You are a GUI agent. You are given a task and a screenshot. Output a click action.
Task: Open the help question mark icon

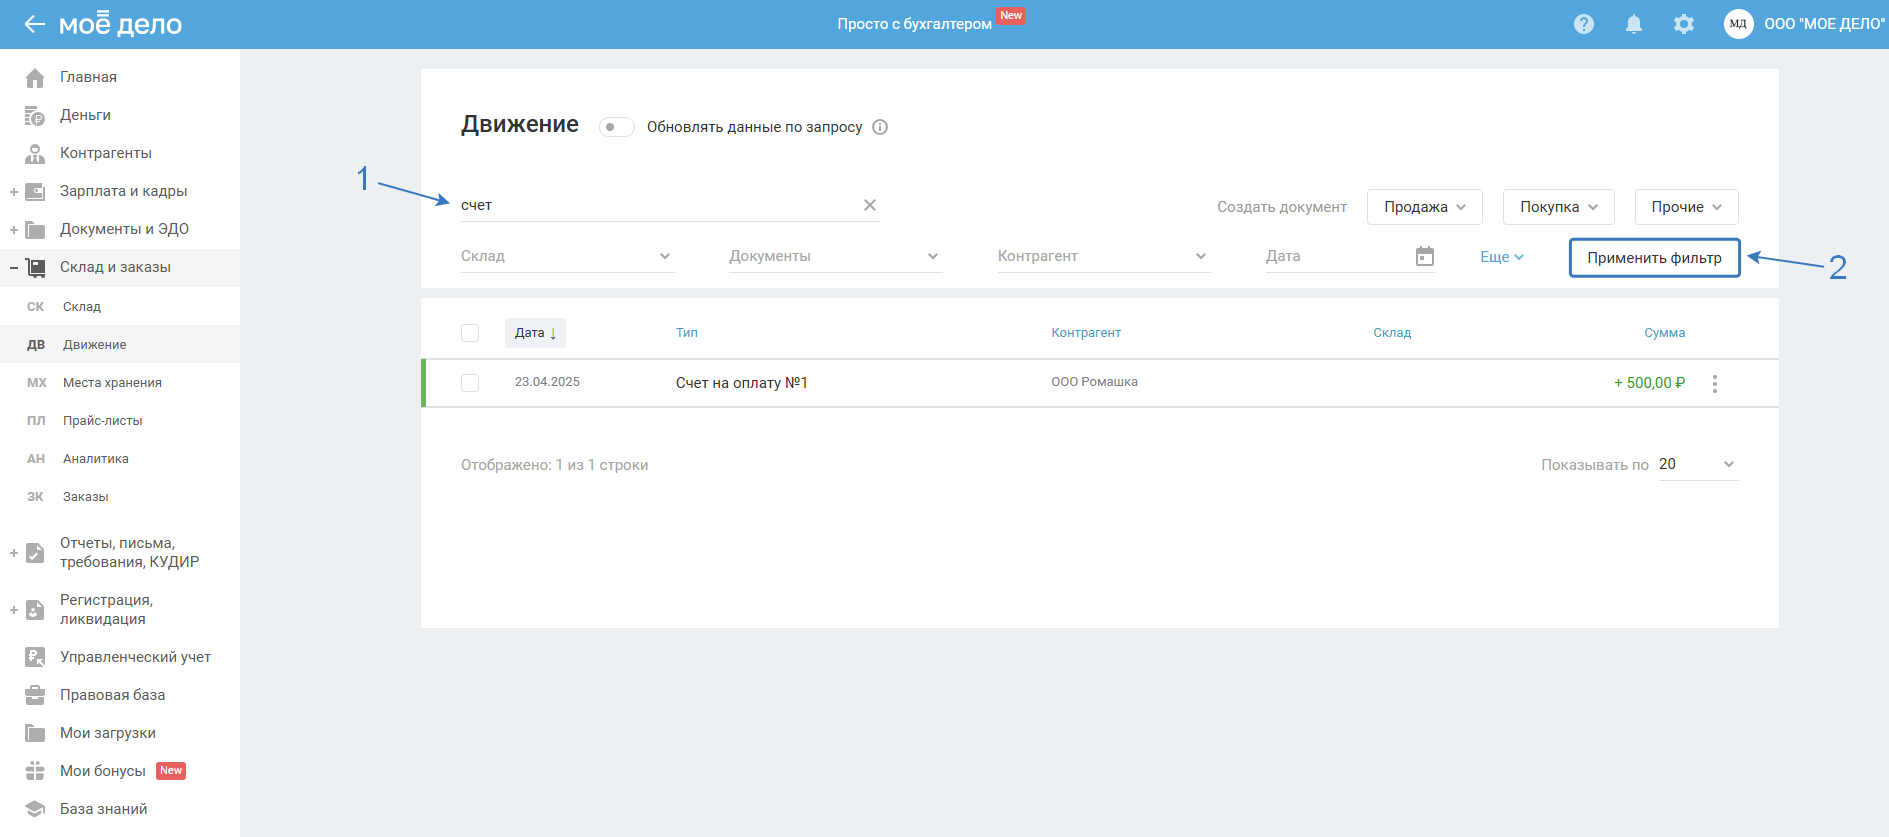[x=1584, y=24]
